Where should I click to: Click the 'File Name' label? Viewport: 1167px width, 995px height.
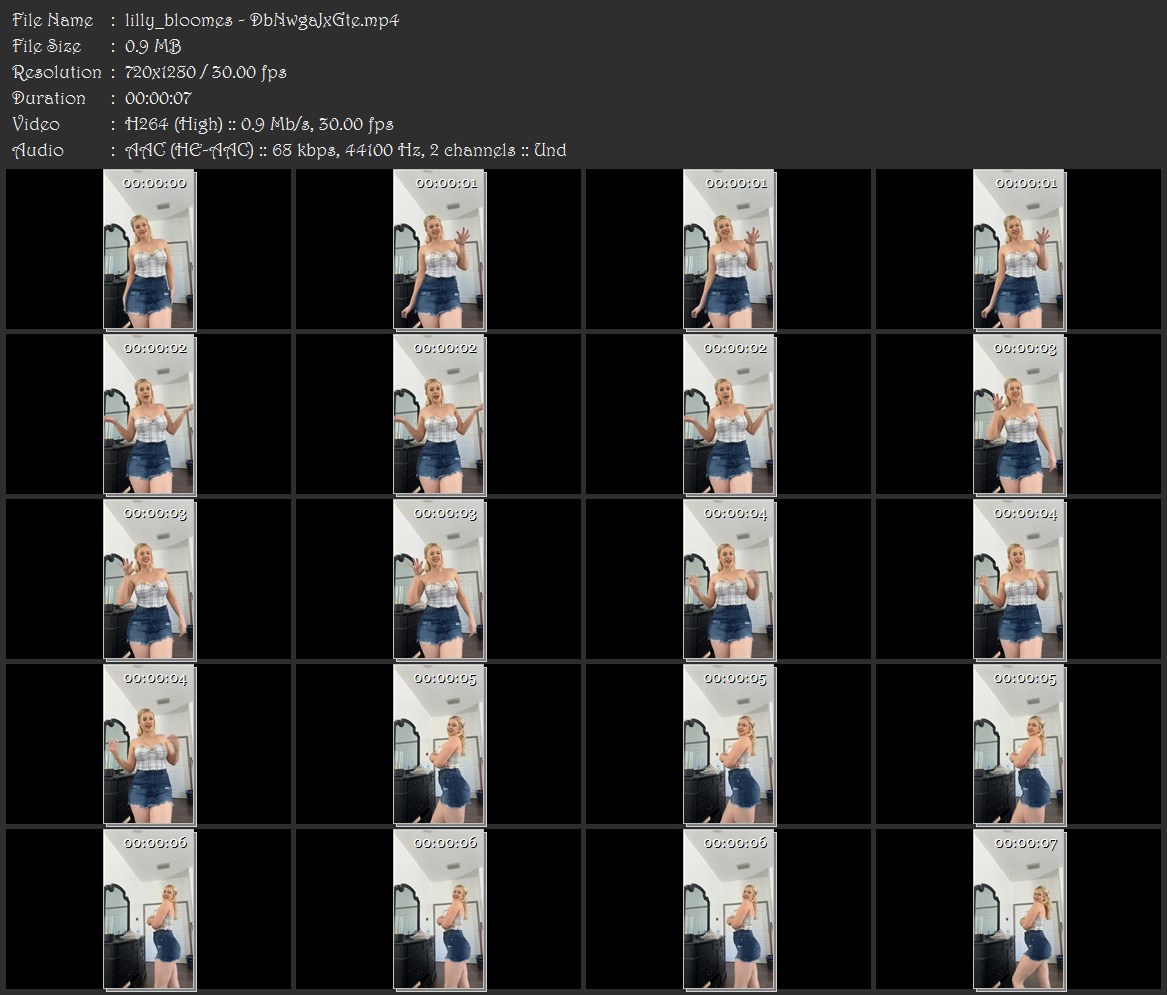pos(53,20)
